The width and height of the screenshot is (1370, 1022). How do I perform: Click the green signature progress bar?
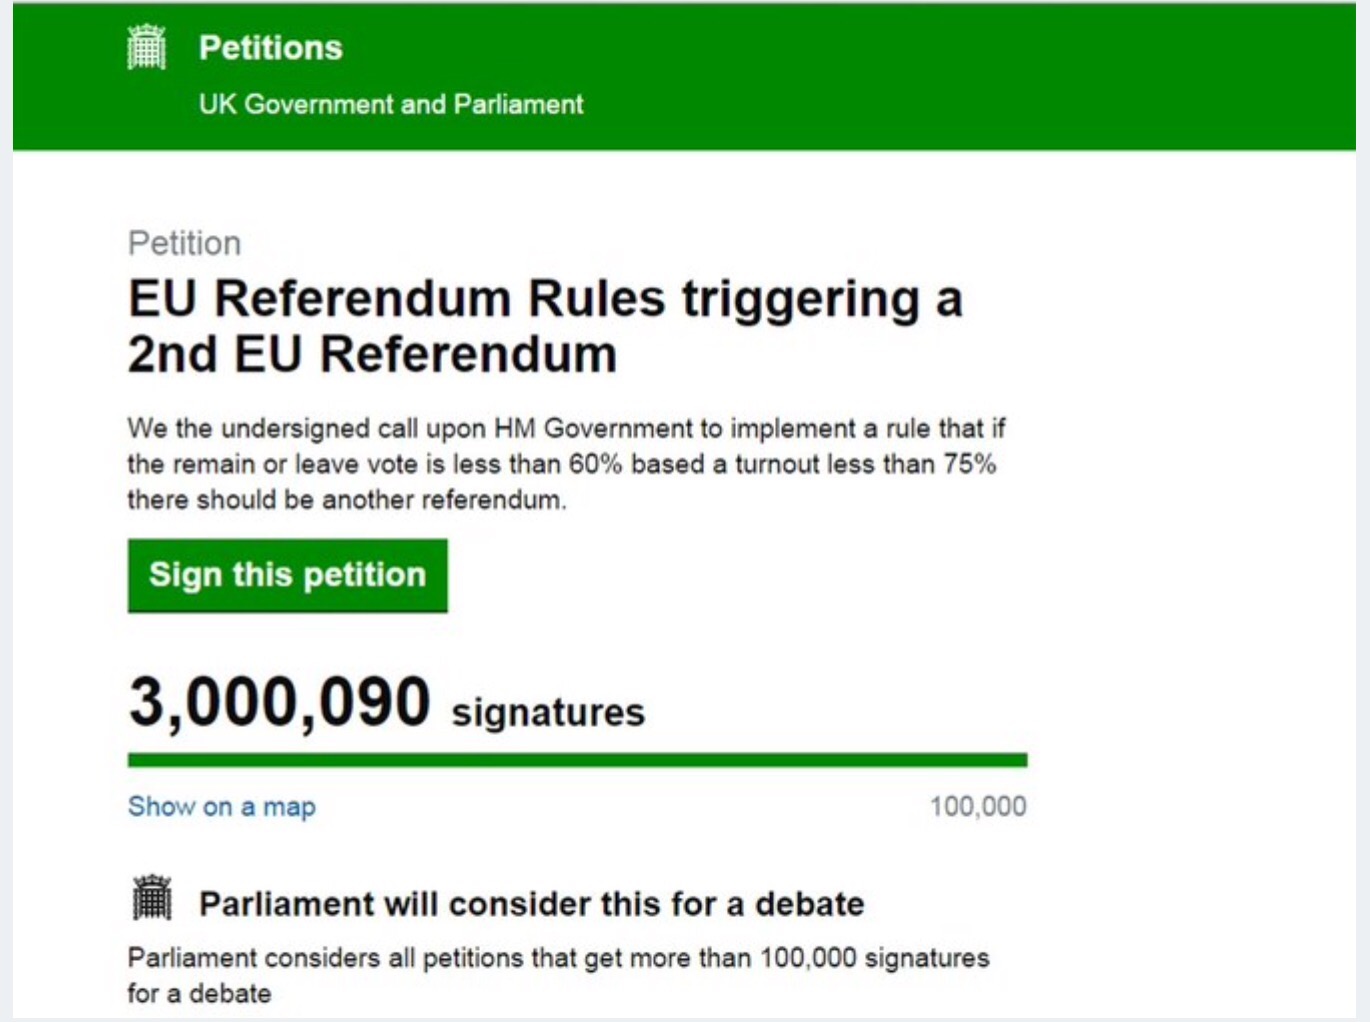pos(577,760)
